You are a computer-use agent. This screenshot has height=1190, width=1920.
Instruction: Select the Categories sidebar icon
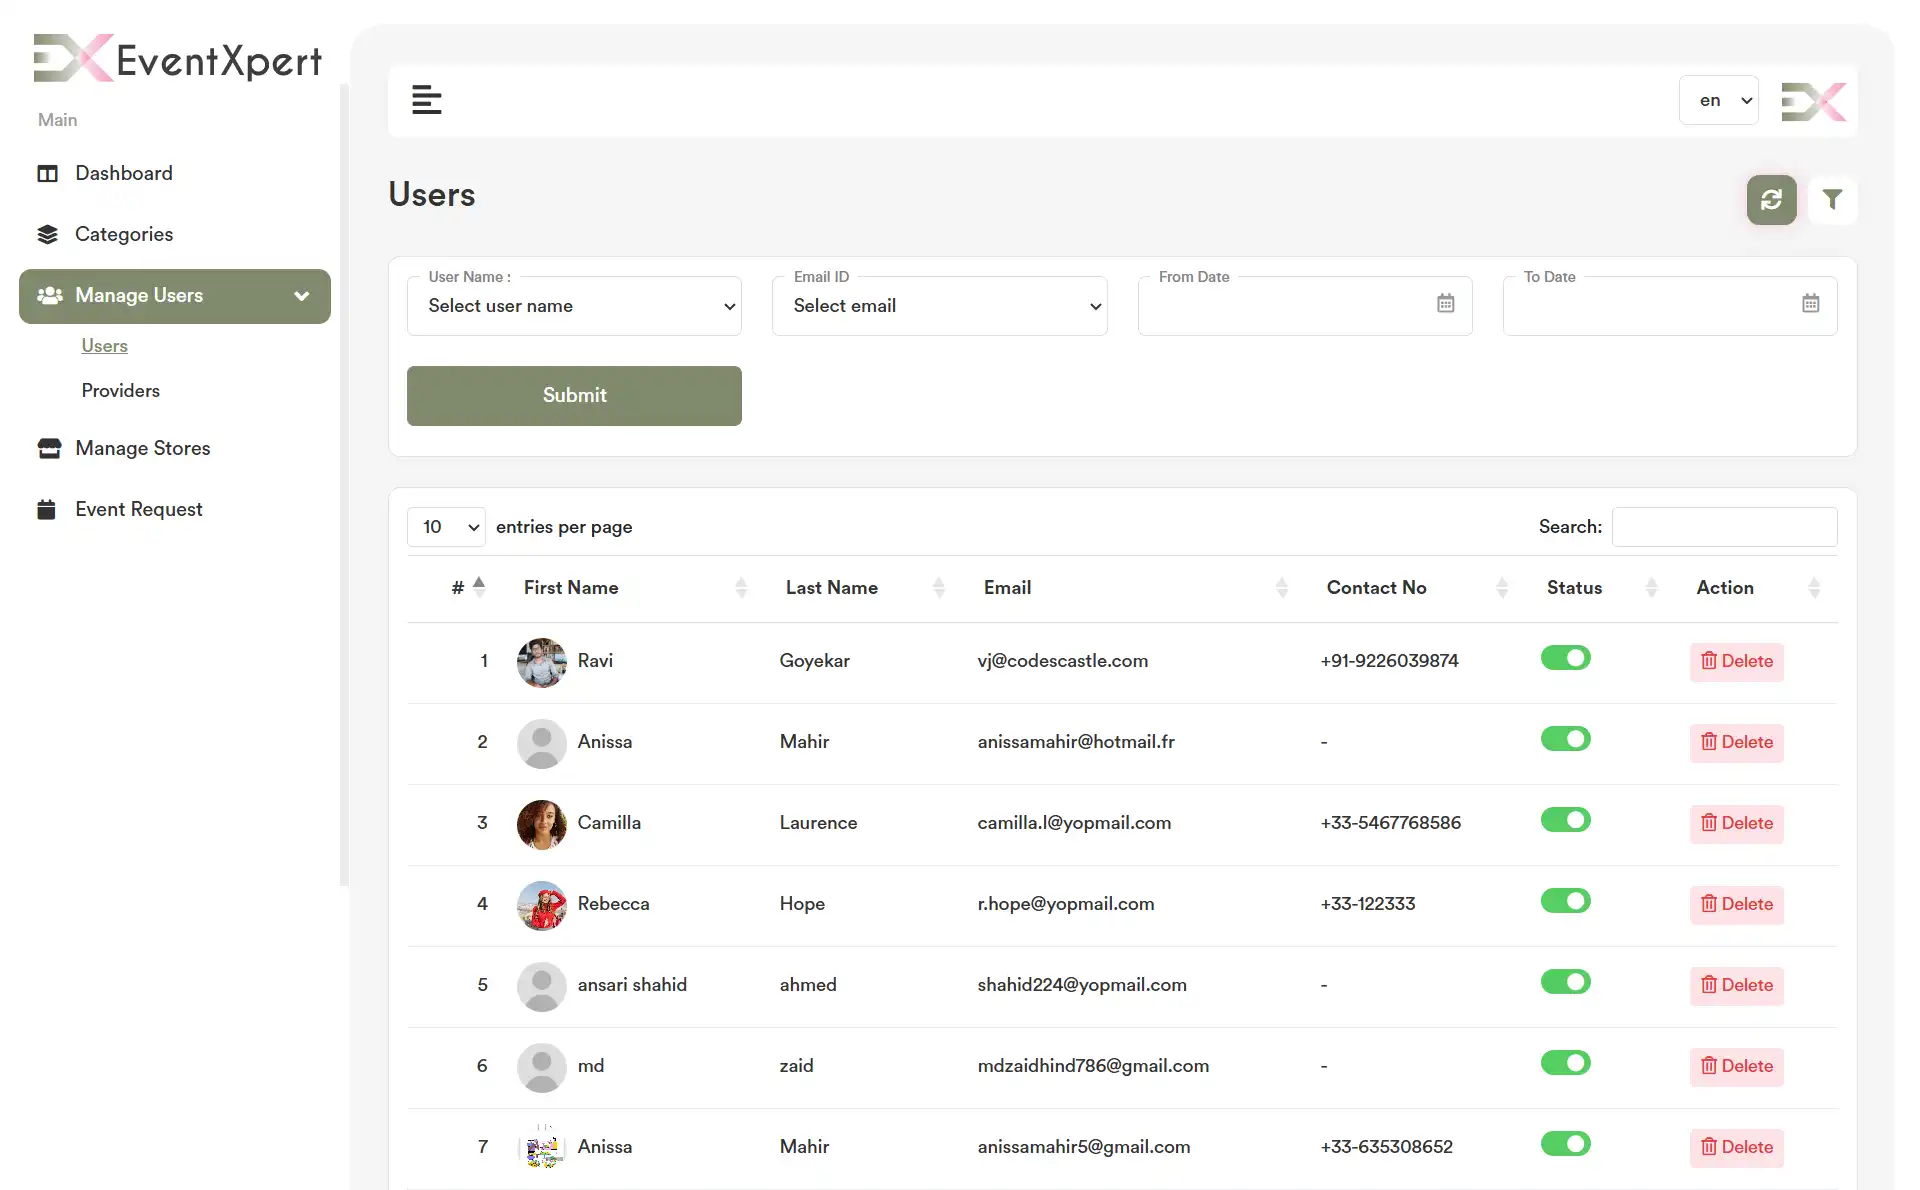[48, 233]
